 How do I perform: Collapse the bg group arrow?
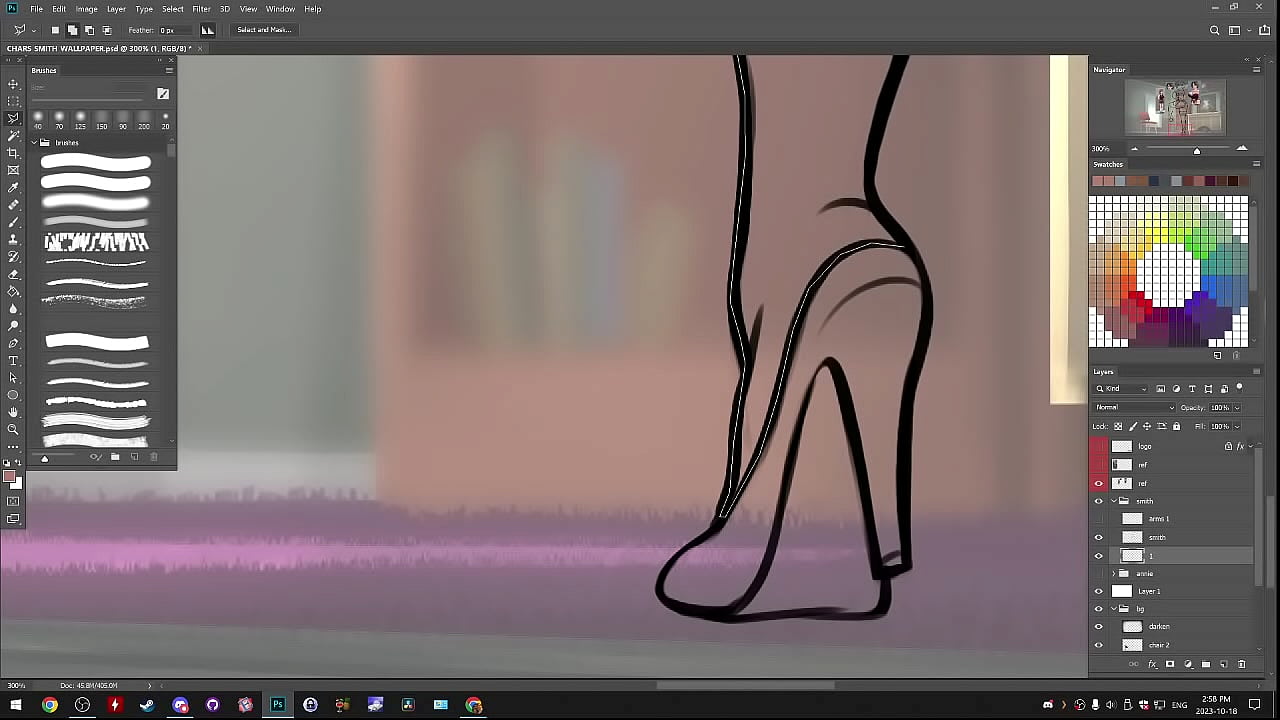pyautogui.click(x=1114, y=609)
